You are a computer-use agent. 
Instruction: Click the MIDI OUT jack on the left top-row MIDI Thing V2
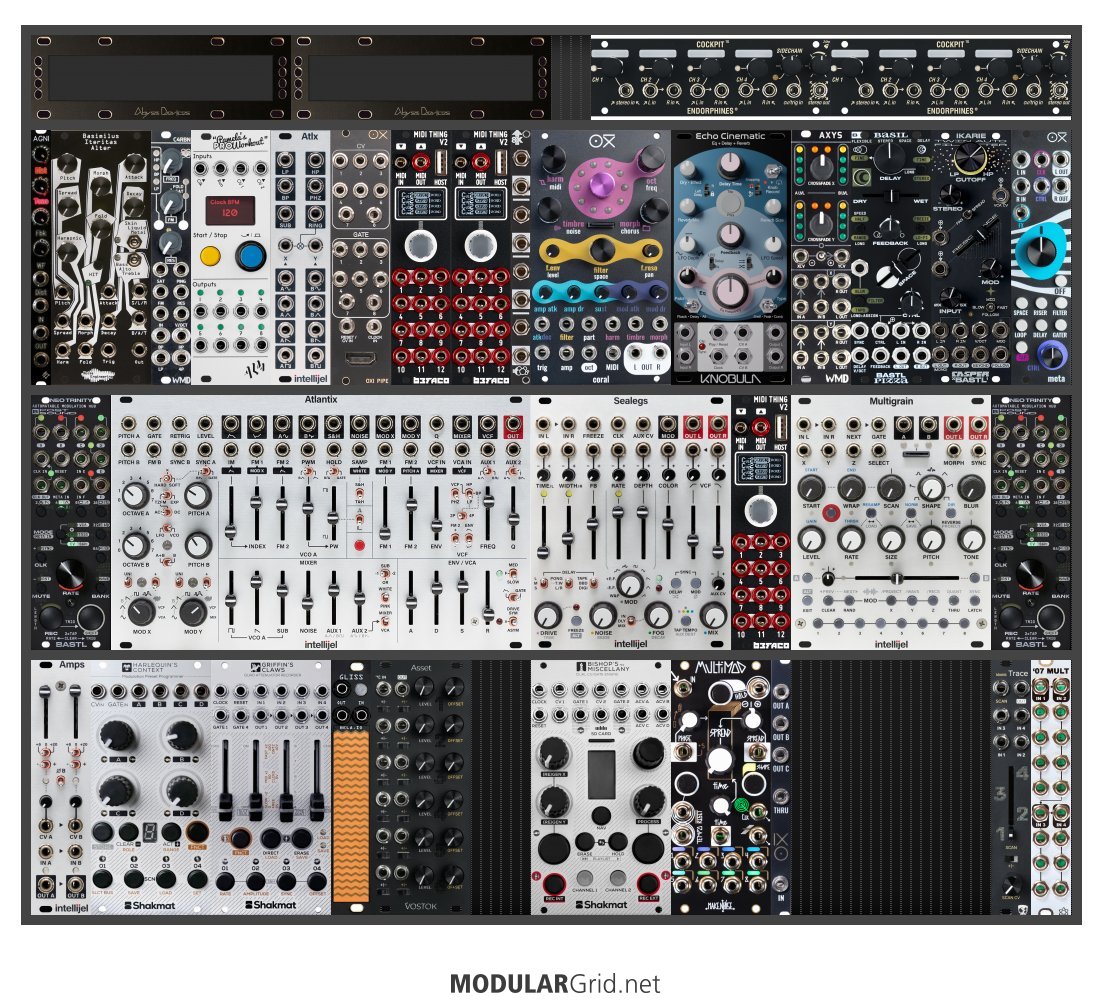[421, 162]
